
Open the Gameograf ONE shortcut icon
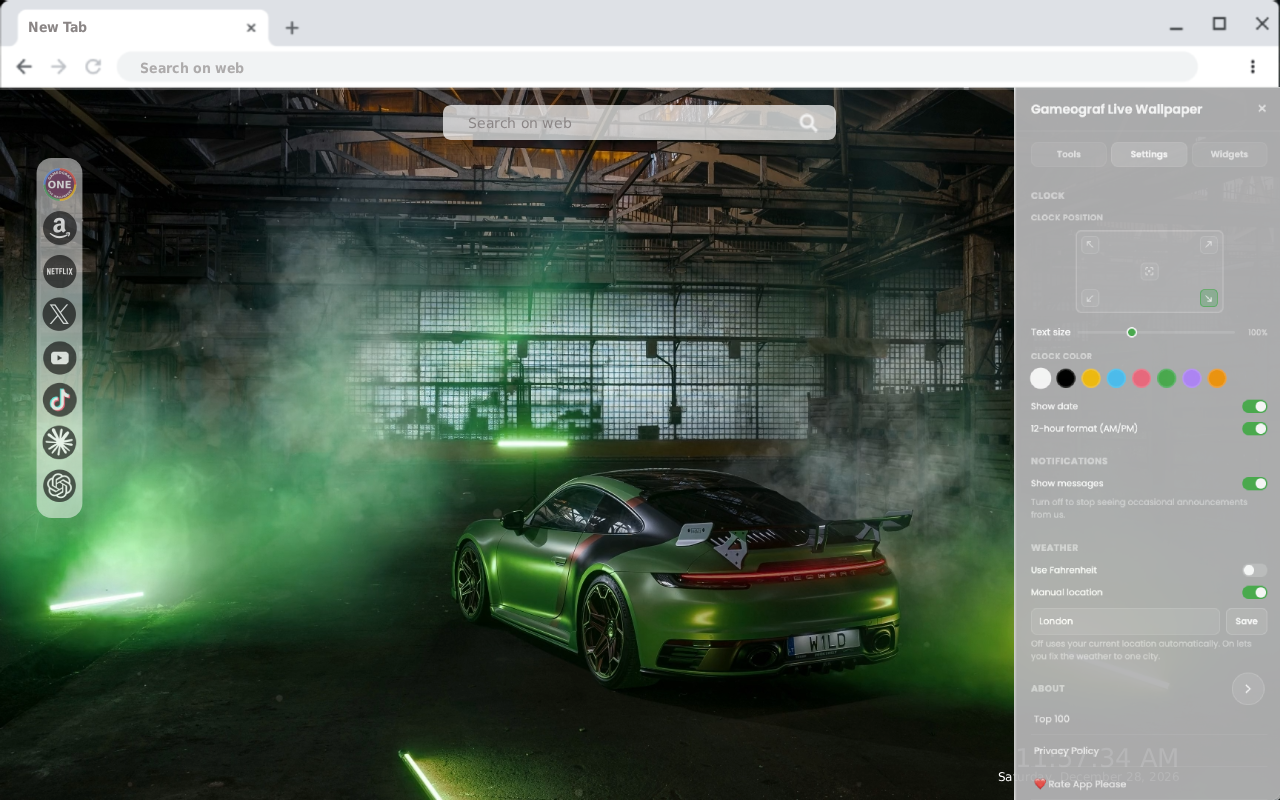60,184
